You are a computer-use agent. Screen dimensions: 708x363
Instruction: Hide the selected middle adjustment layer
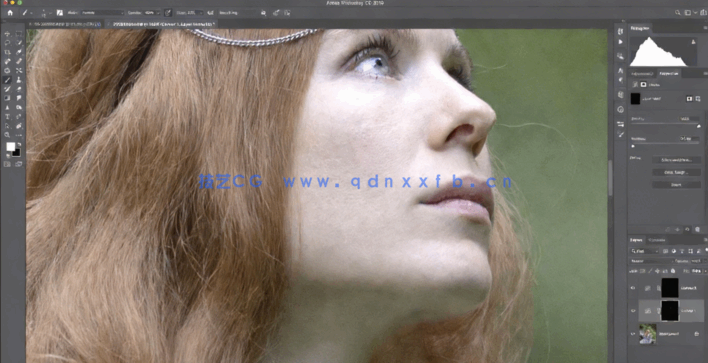633,311
